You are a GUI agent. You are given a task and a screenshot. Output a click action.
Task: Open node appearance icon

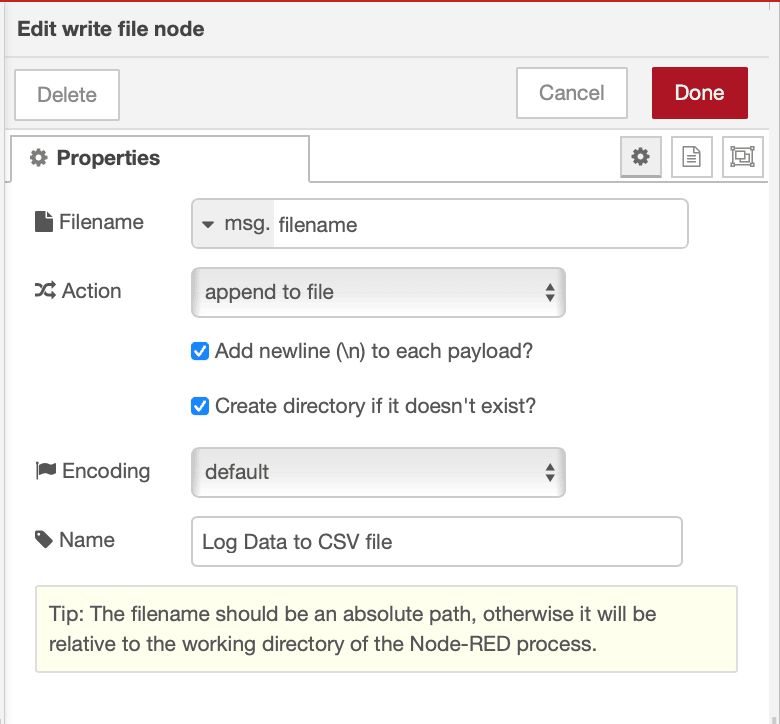tap(741, 157)
